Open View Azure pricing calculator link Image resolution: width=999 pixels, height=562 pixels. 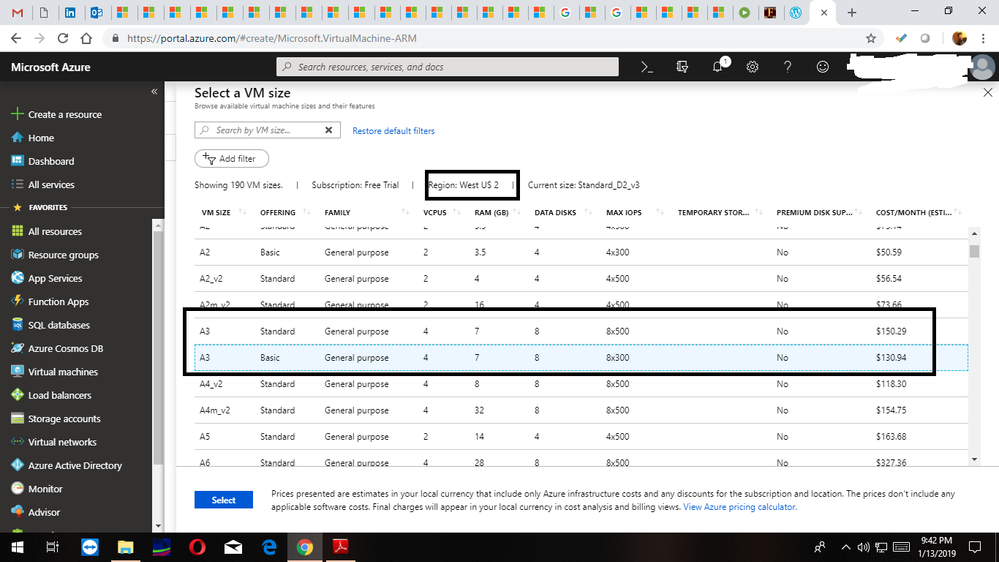(x=740, y=507)
